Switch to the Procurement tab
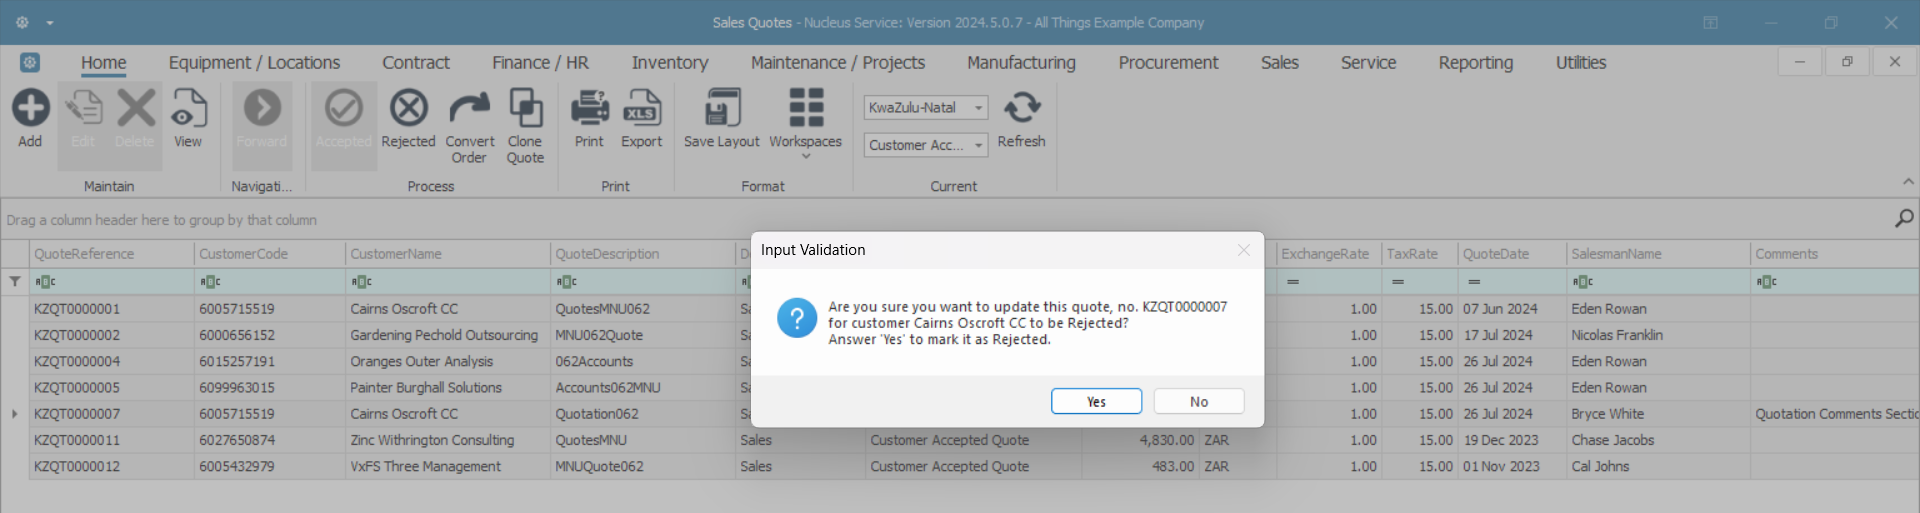 (1168, 63)
